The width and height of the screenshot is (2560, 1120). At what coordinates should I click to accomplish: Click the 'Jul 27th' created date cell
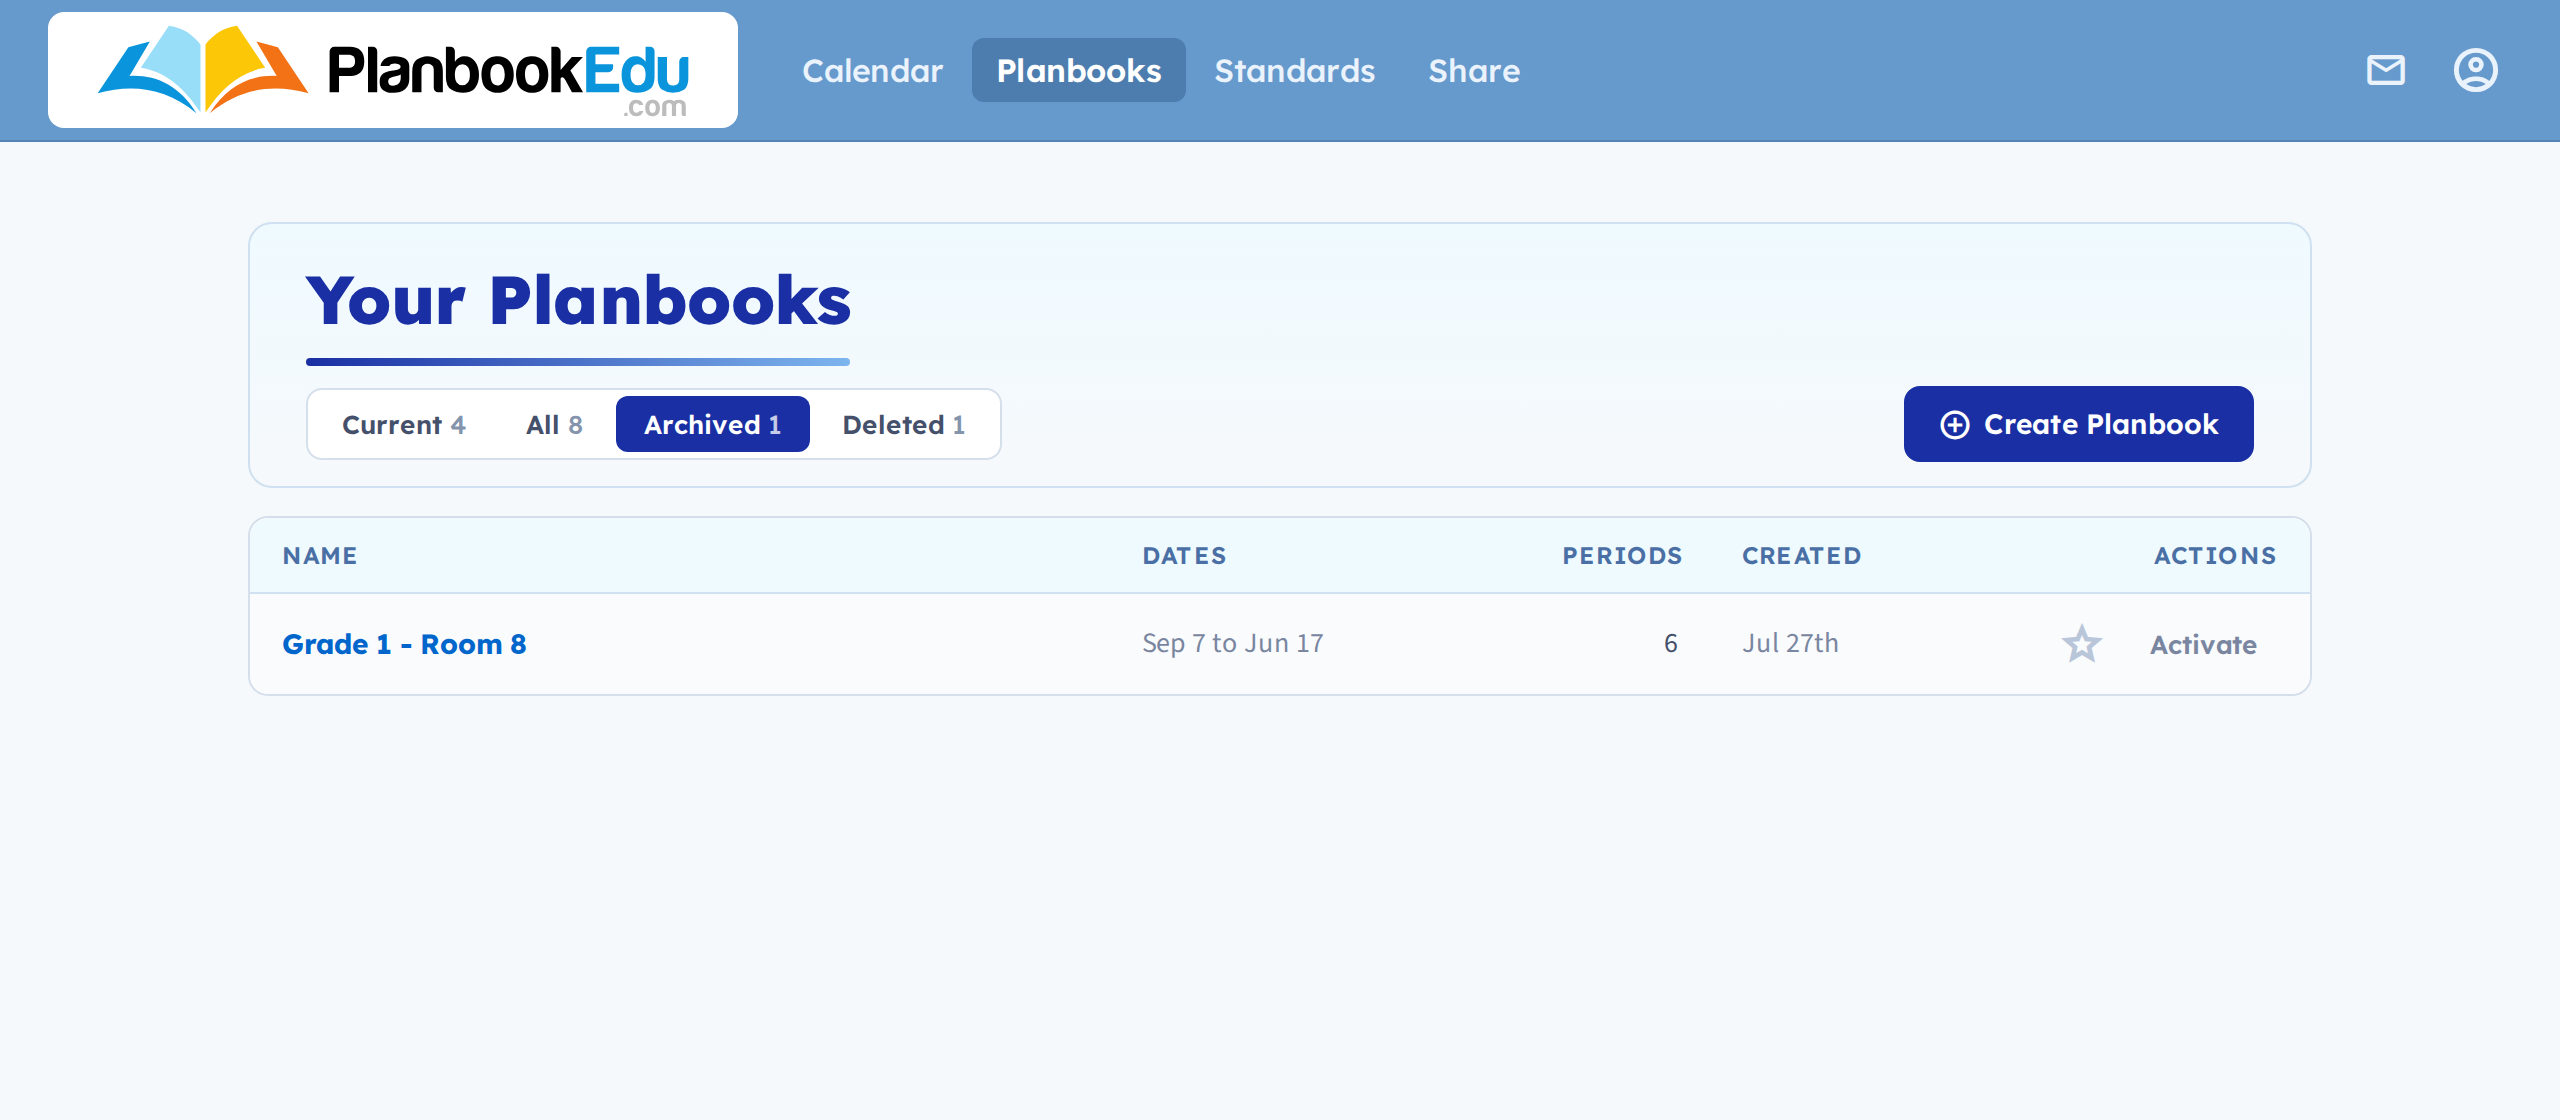[1790, 643]
